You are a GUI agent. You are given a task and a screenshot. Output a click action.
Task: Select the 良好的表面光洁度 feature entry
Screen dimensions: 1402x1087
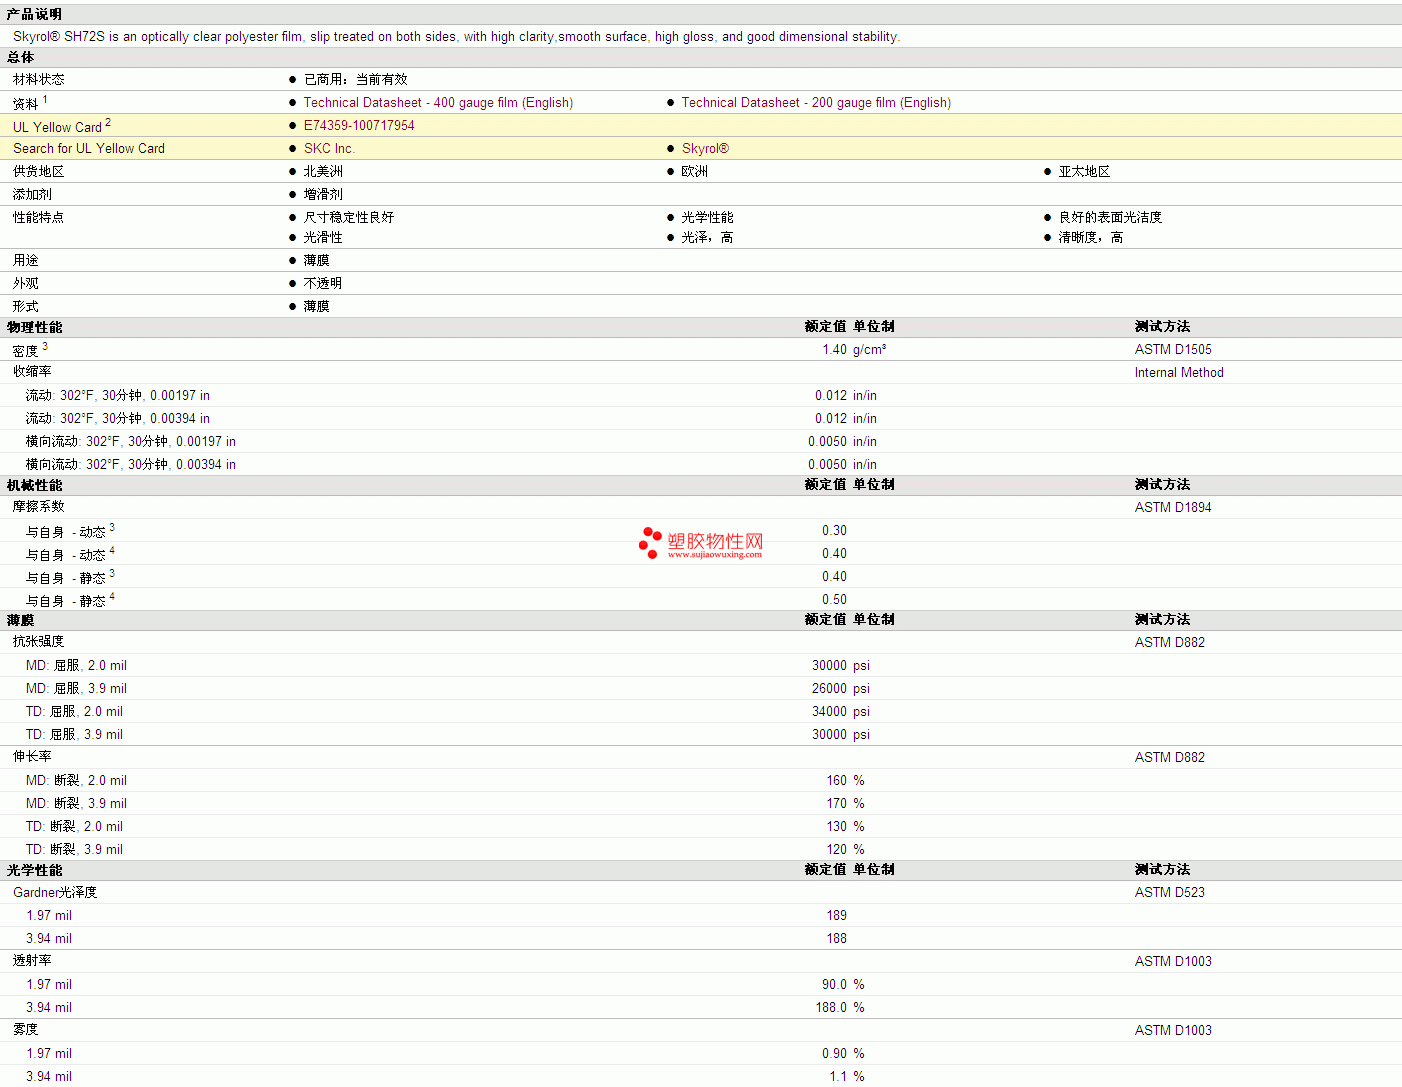(1111, 218)
